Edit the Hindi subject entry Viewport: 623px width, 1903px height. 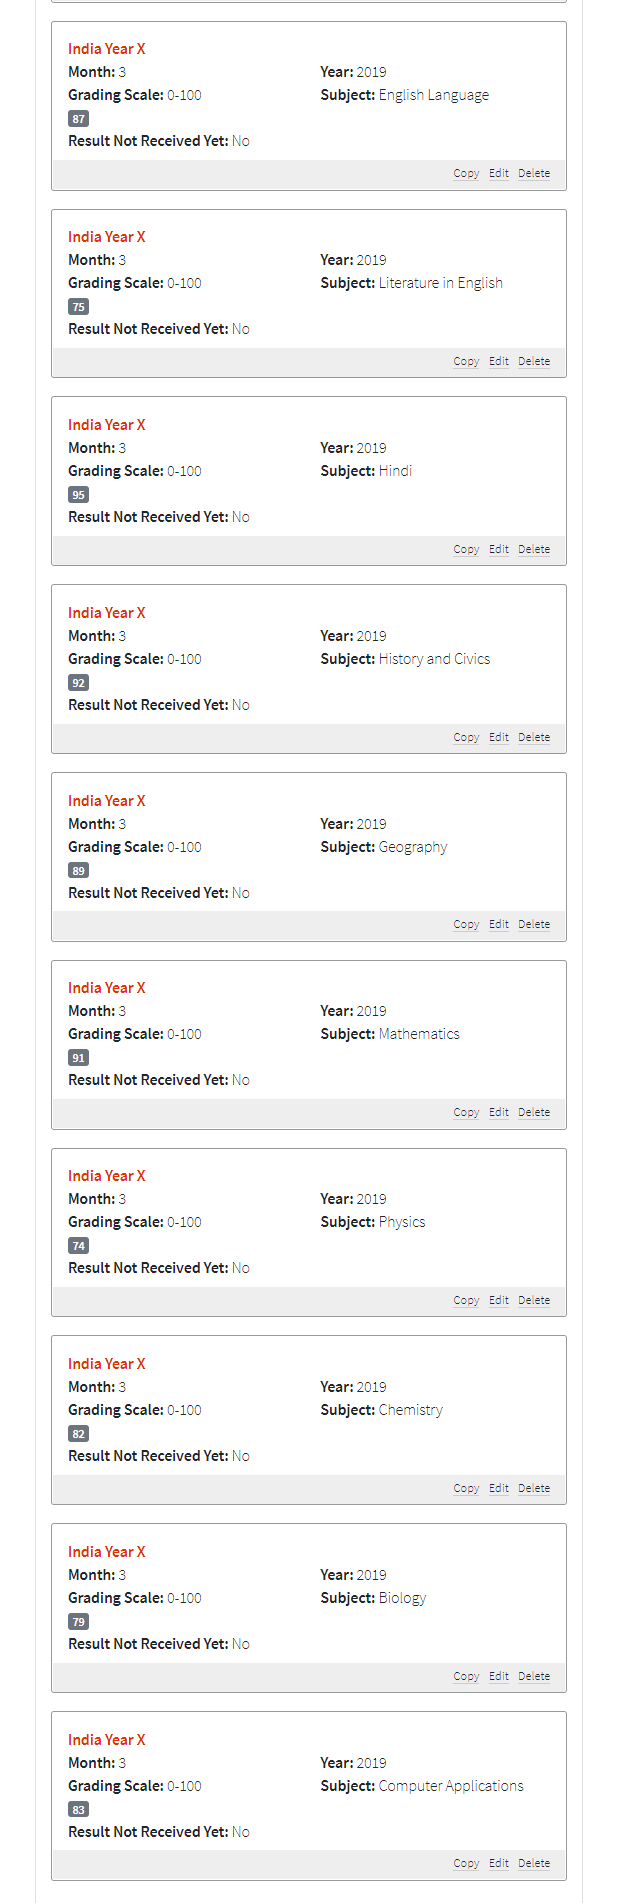click(499, 549)
